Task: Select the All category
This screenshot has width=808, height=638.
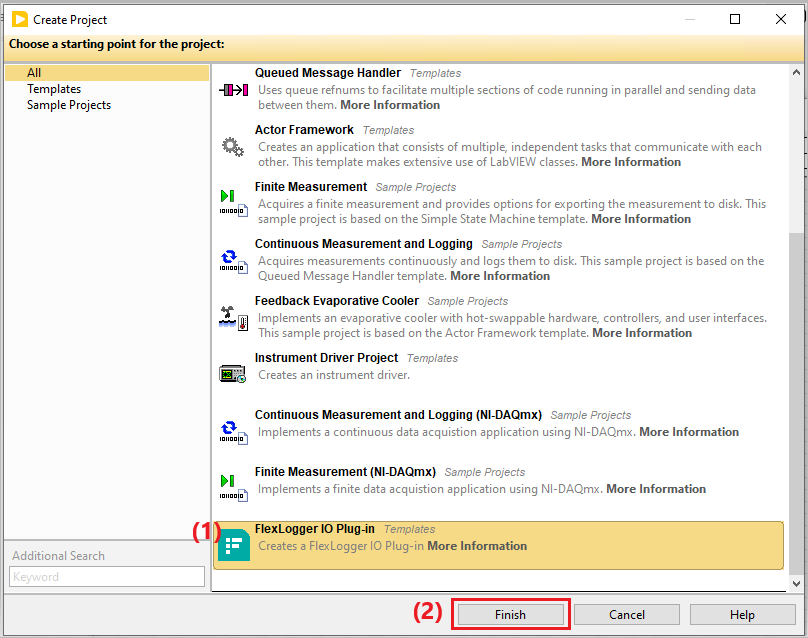Action: 107,73
